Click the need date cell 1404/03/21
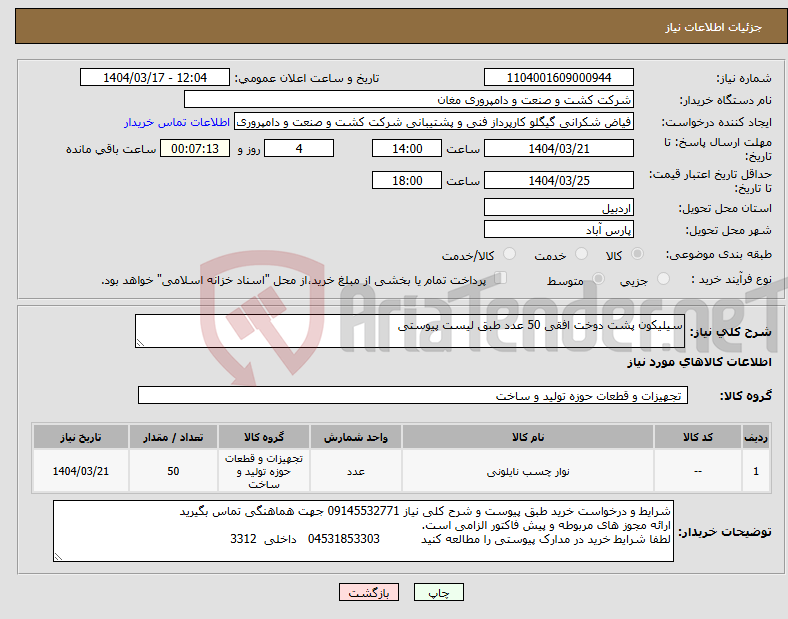The width and height of the screenshot is (788, 619). [x=81, y=471]
